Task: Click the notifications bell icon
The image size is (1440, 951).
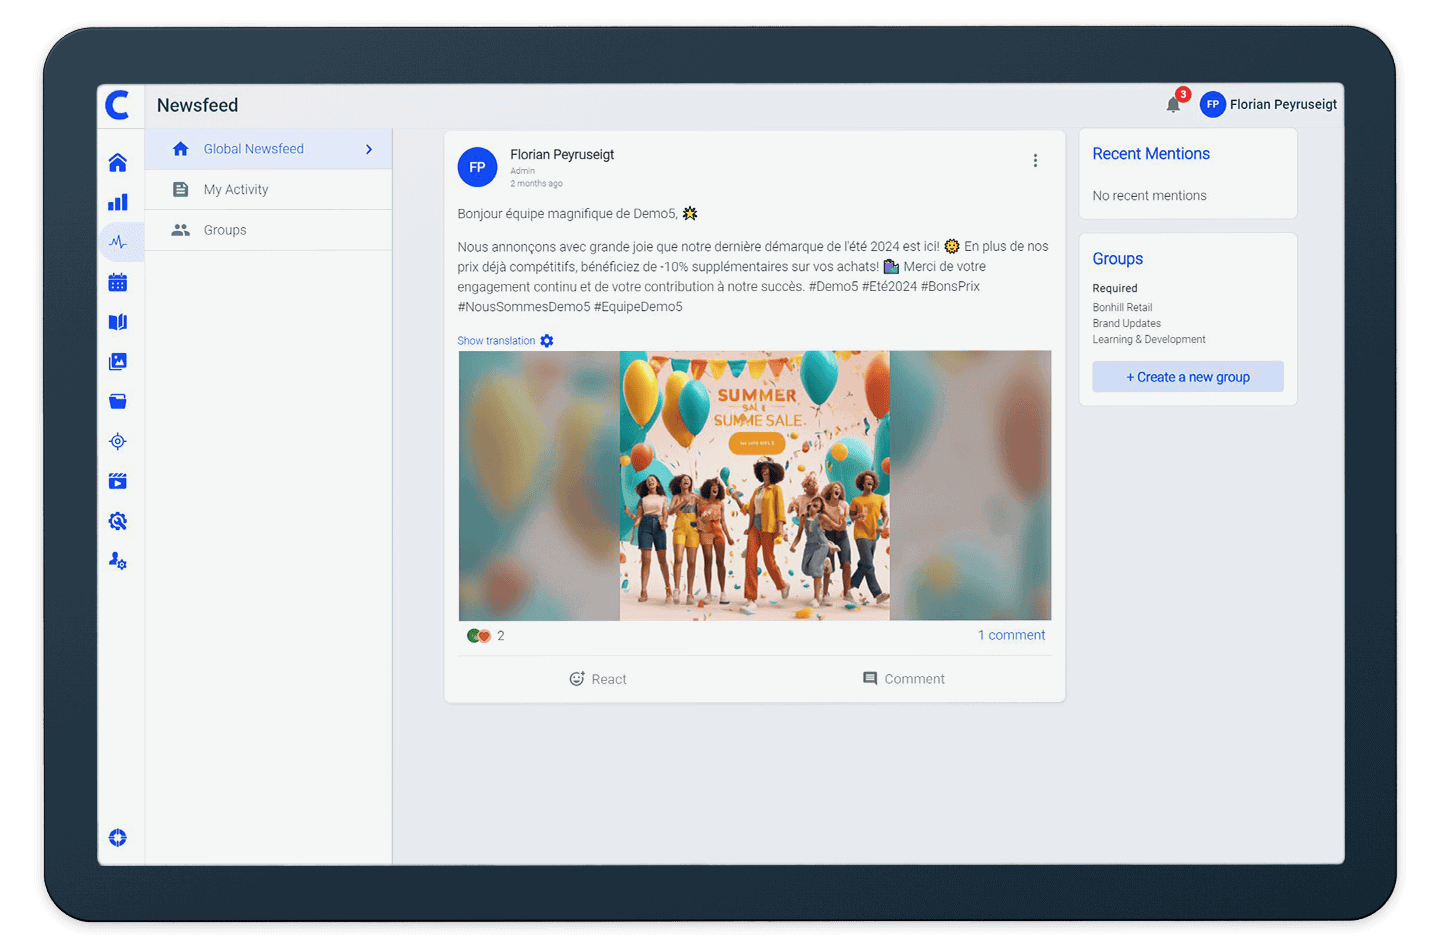Action: (1173, 105)
